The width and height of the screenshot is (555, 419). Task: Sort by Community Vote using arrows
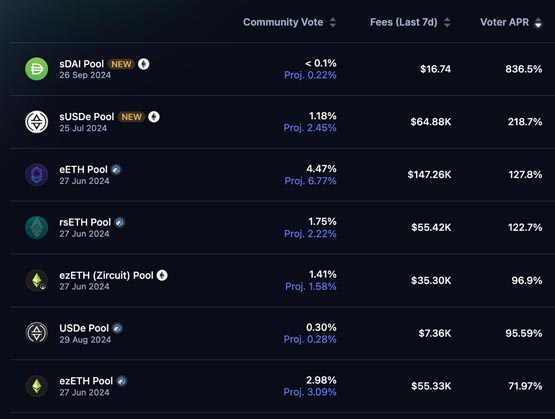[332, 22]
